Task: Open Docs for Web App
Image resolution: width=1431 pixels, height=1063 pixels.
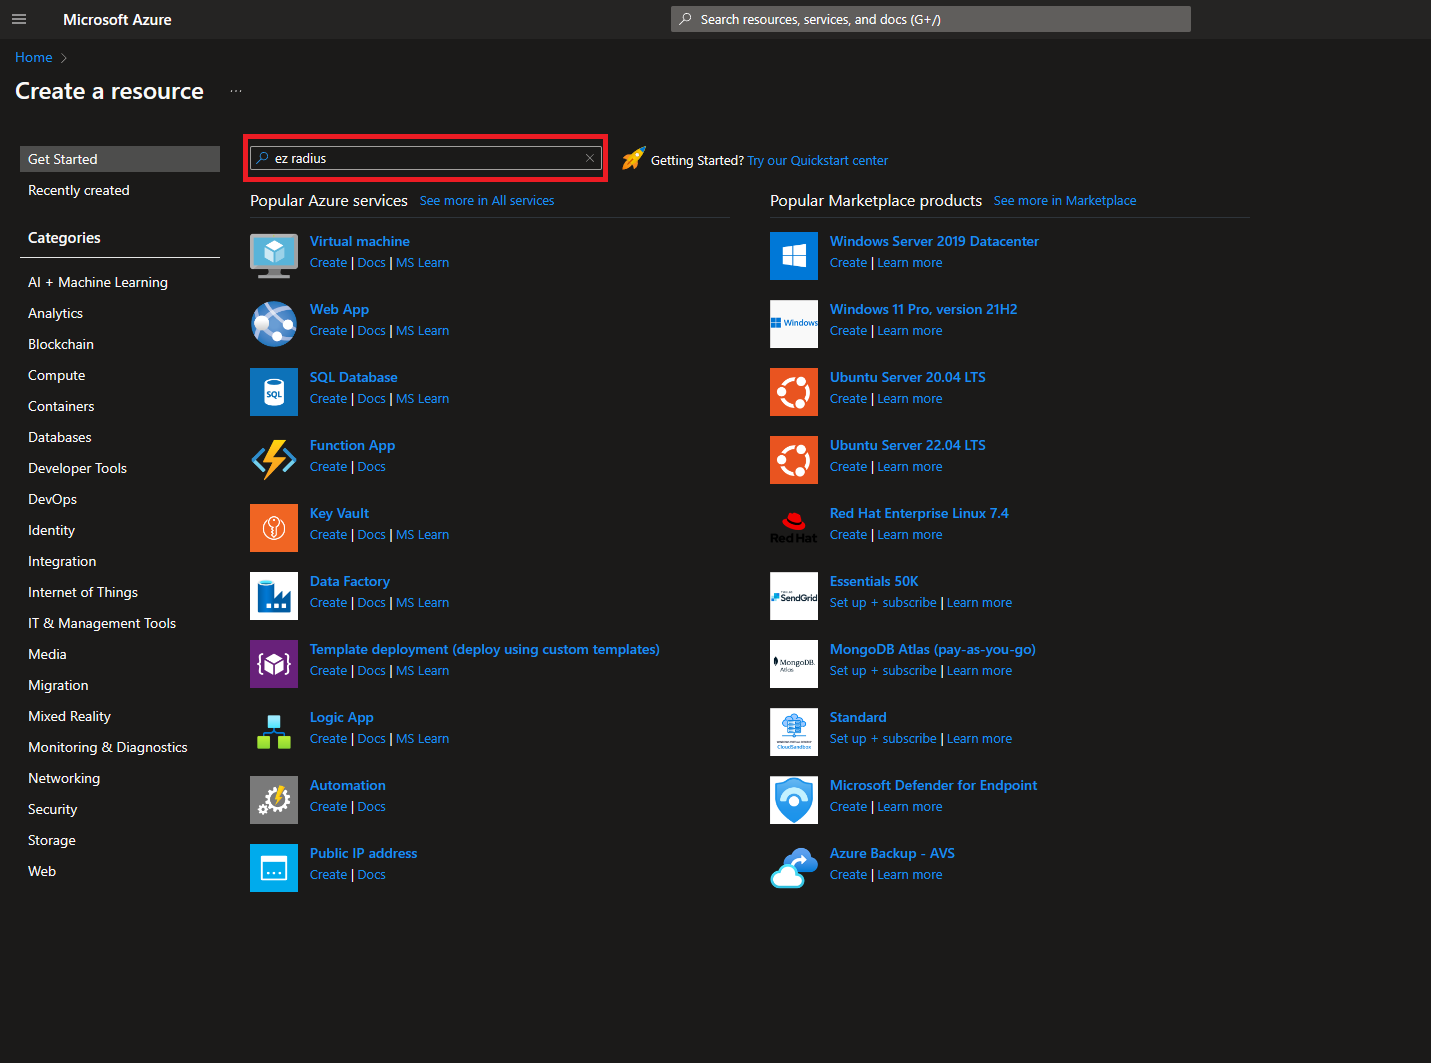Action: (x=371, y=330)
